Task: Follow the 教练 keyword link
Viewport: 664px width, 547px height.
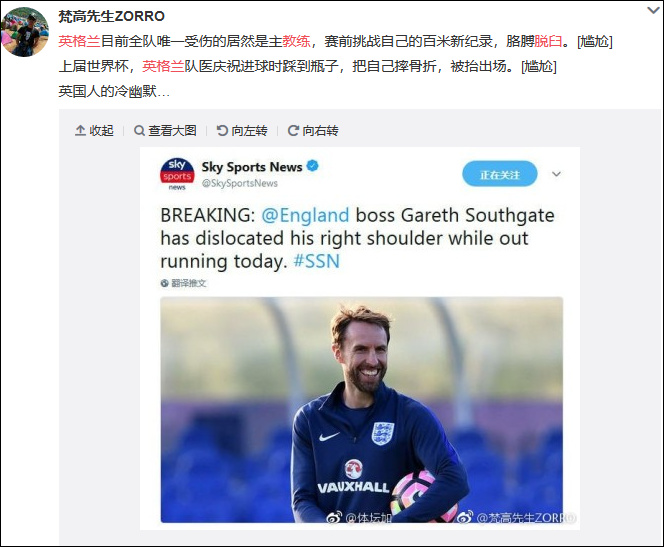Action: (x=296, y=41)
